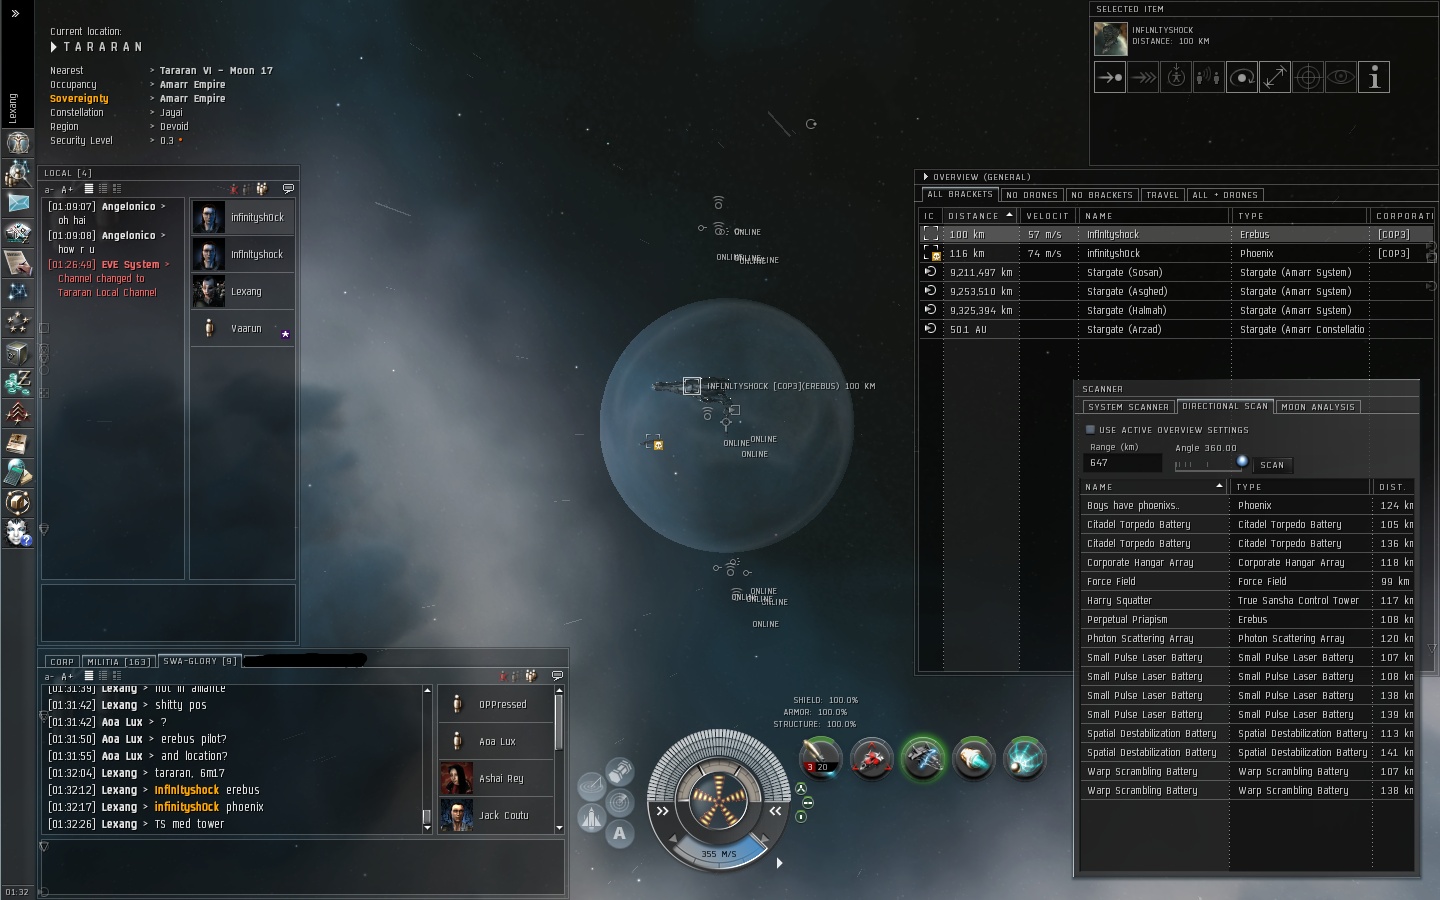The image size is (1440, 900).
Task: Click Keep at Range icon
Action: (x=1275, y=77)
